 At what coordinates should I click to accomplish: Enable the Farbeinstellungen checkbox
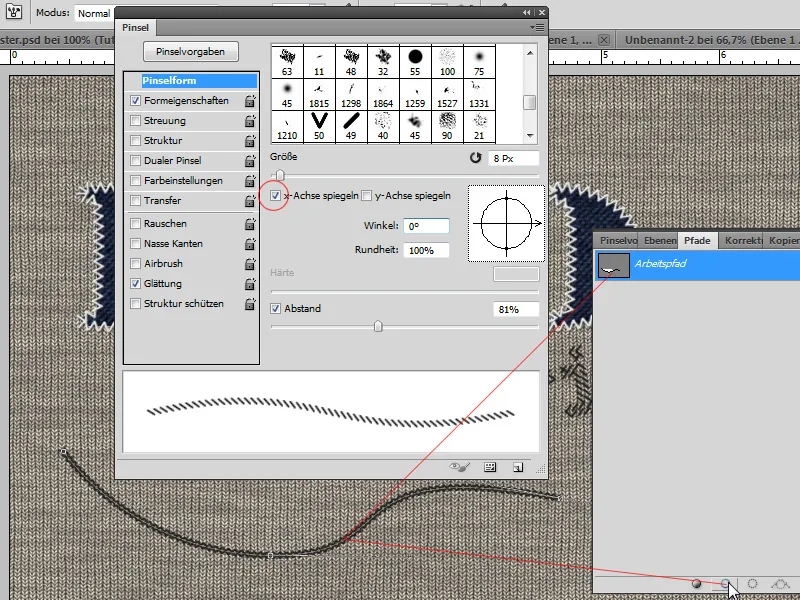(135, 180)
